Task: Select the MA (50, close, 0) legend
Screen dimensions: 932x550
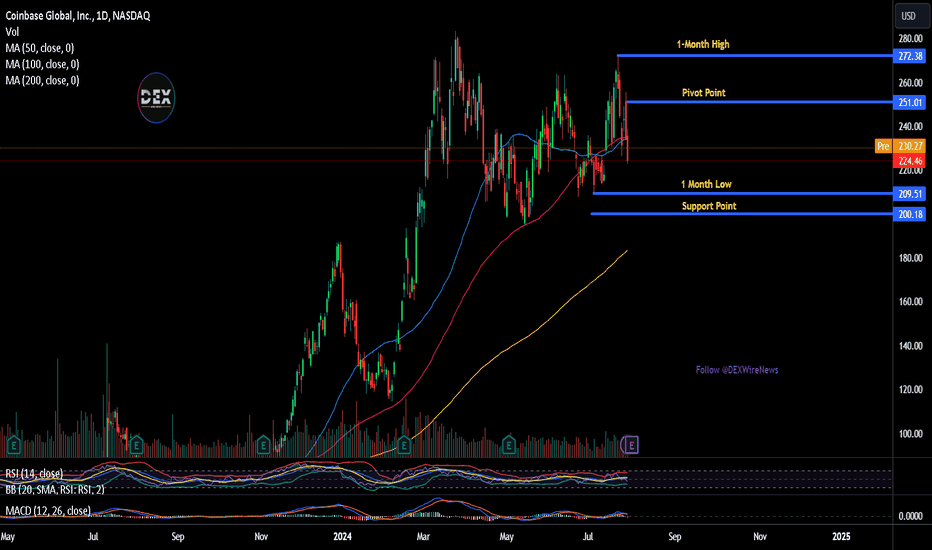Action: tap(40, 48)
